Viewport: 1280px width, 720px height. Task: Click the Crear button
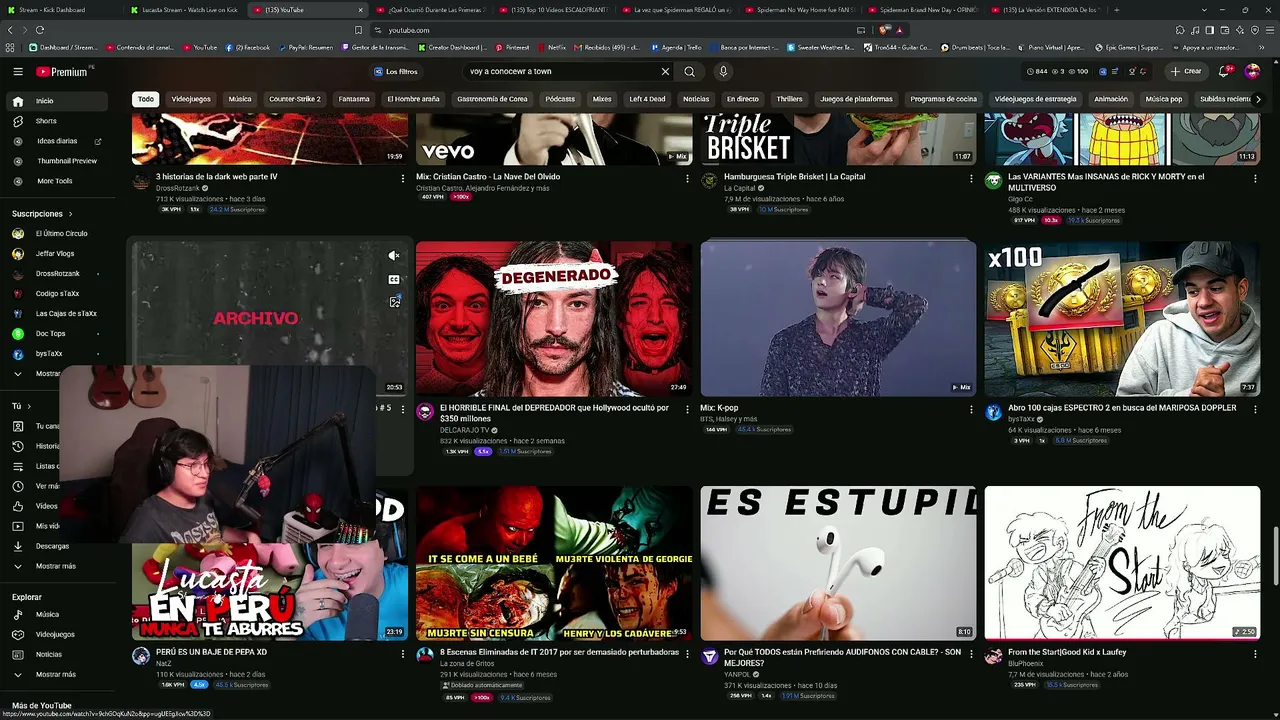pyautogui.click(x=1187, y=72)
